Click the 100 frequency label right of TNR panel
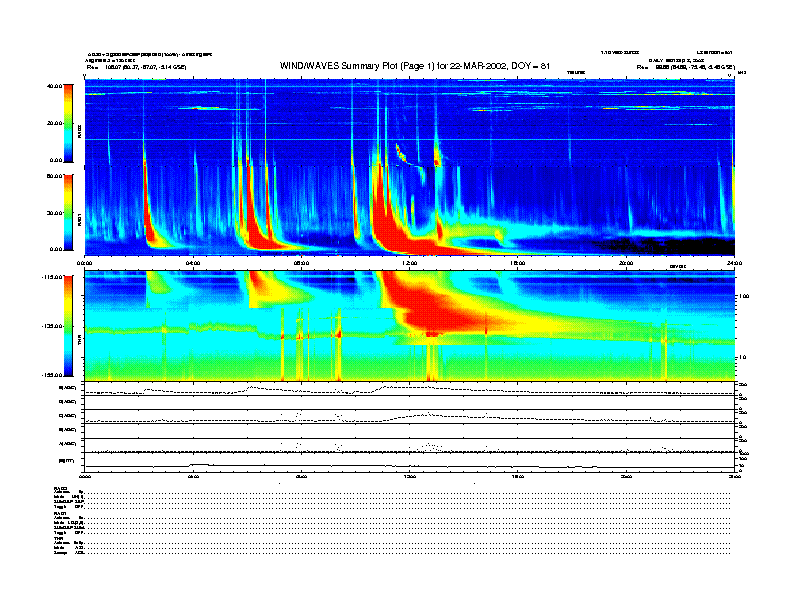Viewport: 792px width, 612px height. click(744, 296)
